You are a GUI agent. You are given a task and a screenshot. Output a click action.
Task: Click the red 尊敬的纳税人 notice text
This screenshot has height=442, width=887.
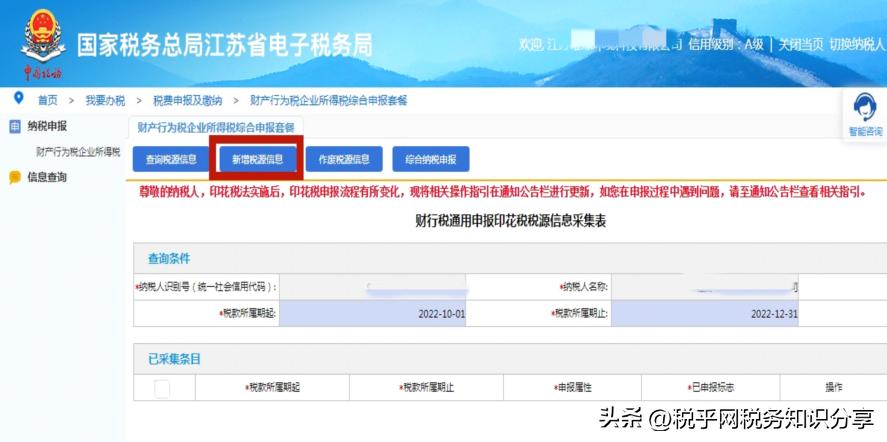tap(503, 192)
